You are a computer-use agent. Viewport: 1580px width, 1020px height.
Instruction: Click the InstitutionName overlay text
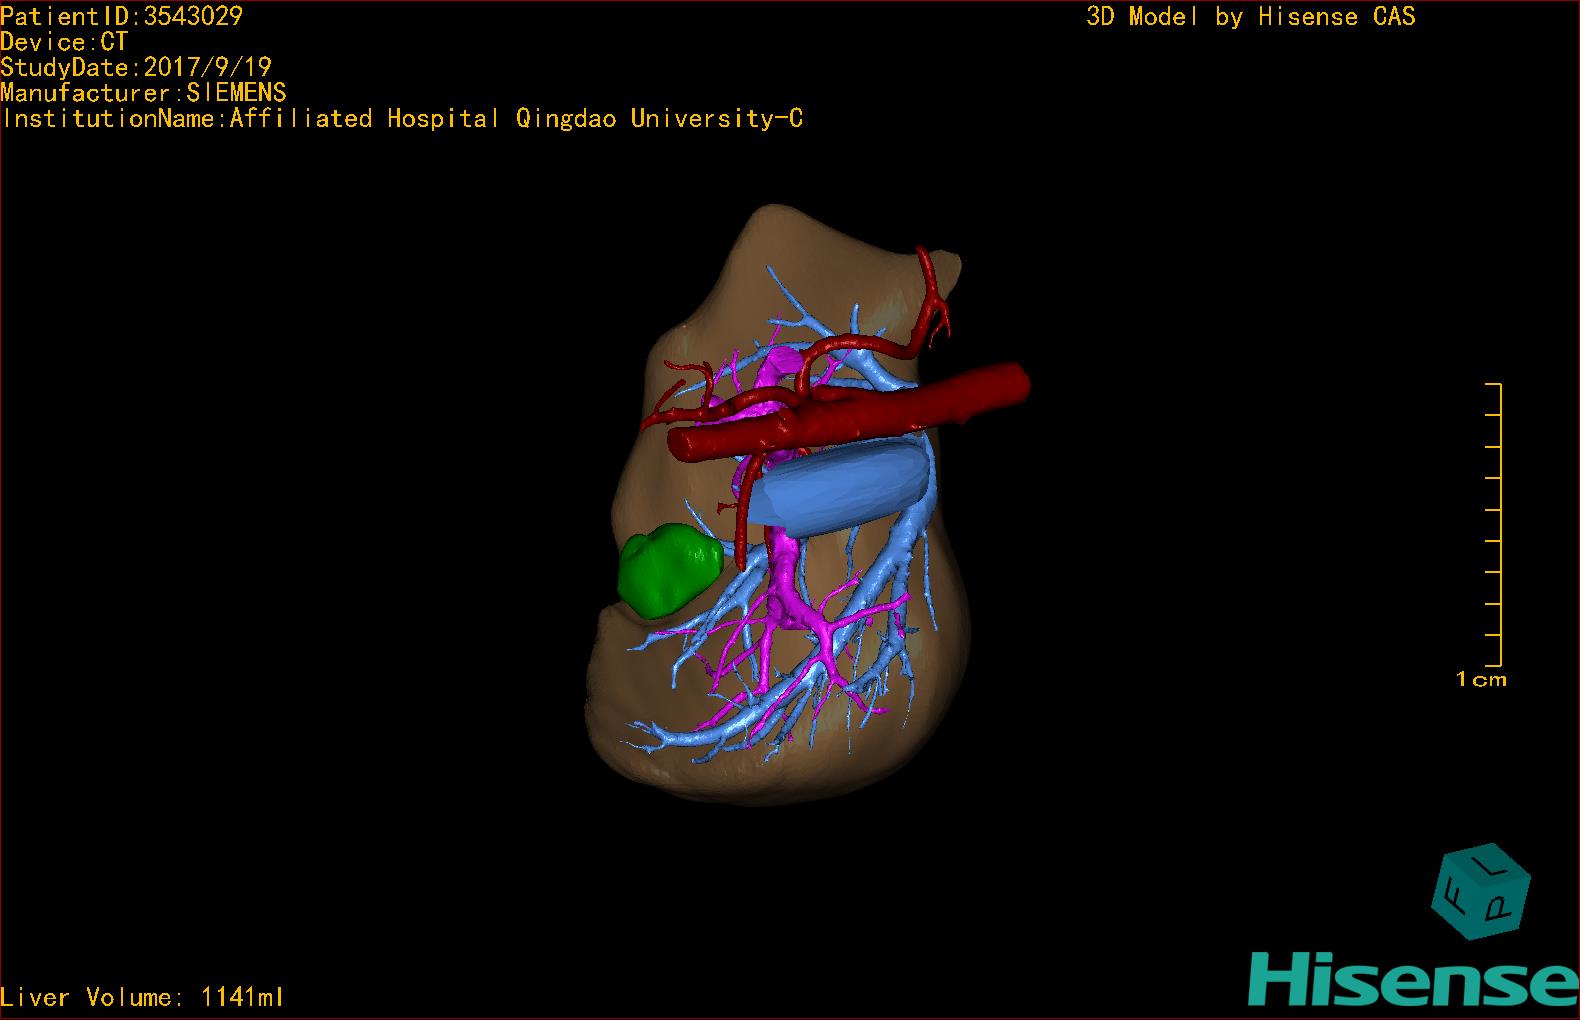tap(401, 119)
